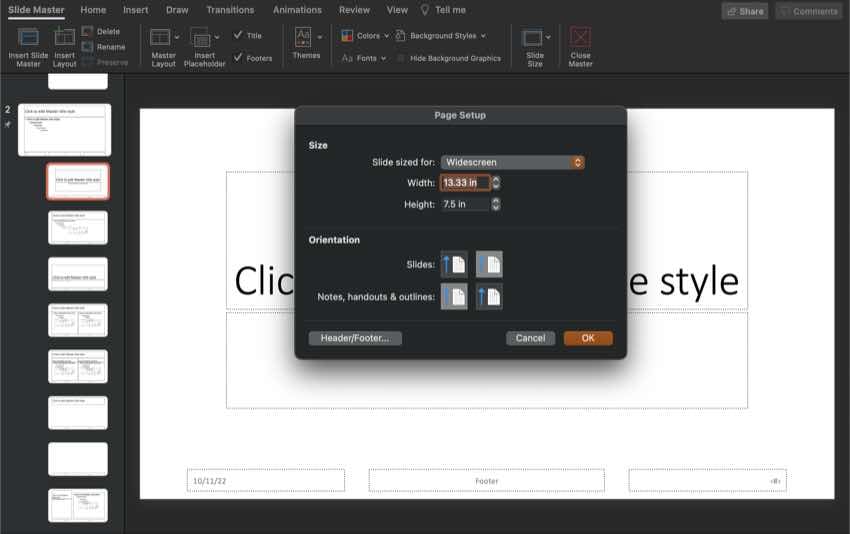The width and height of the screenshot is (850, 534).
Task: Click the Insert Placeholder icon
Action: (x=203, y=38)
